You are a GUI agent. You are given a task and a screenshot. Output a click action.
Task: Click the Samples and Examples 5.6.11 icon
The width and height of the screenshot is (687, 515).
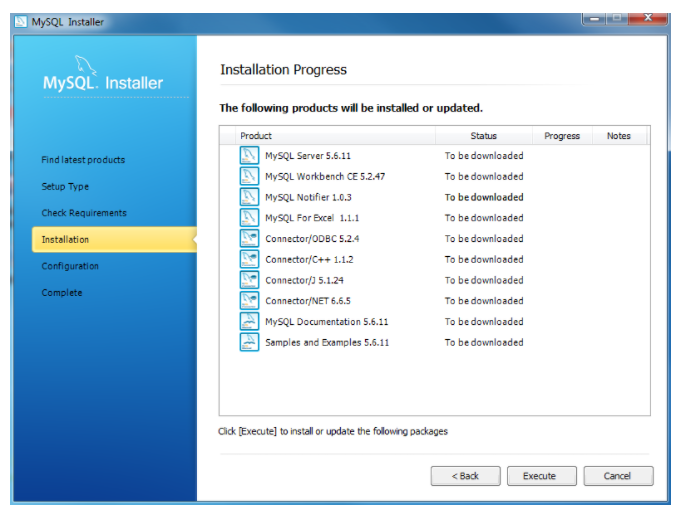point(249,342)
